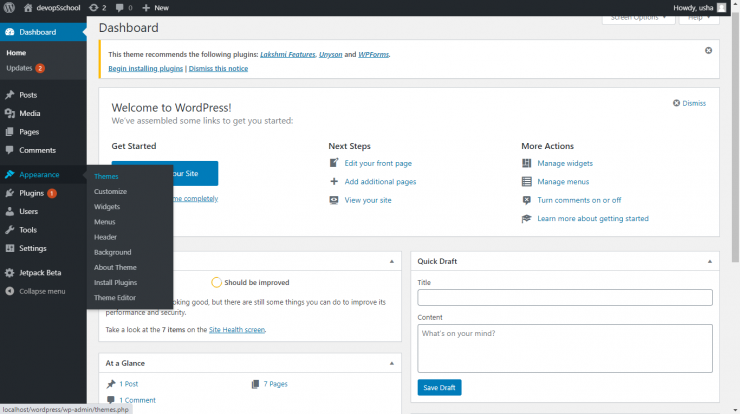
Task: Click the Users person icon in sidebar
Action: 9,211
